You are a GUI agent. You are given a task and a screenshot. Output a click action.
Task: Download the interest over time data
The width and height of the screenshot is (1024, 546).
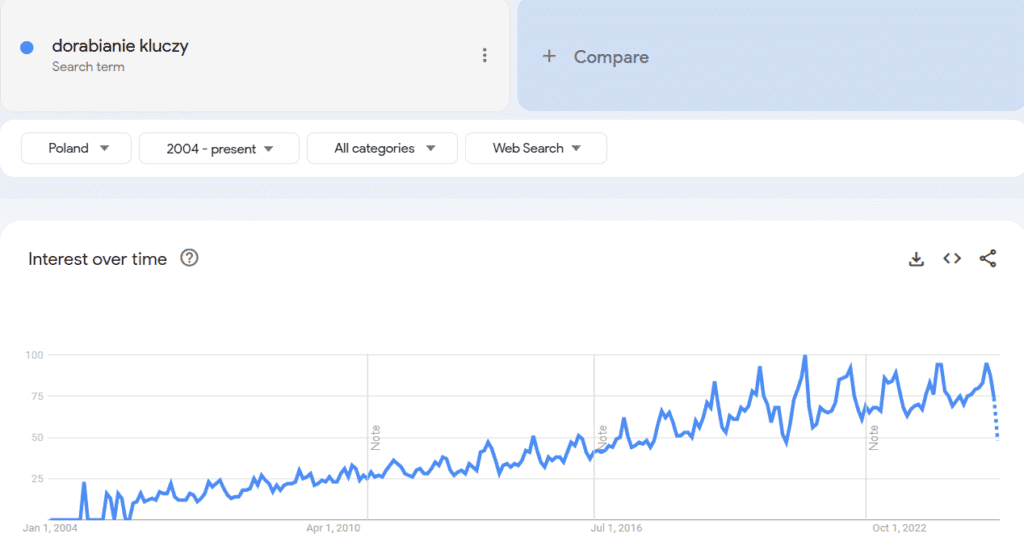click(915, 259)
